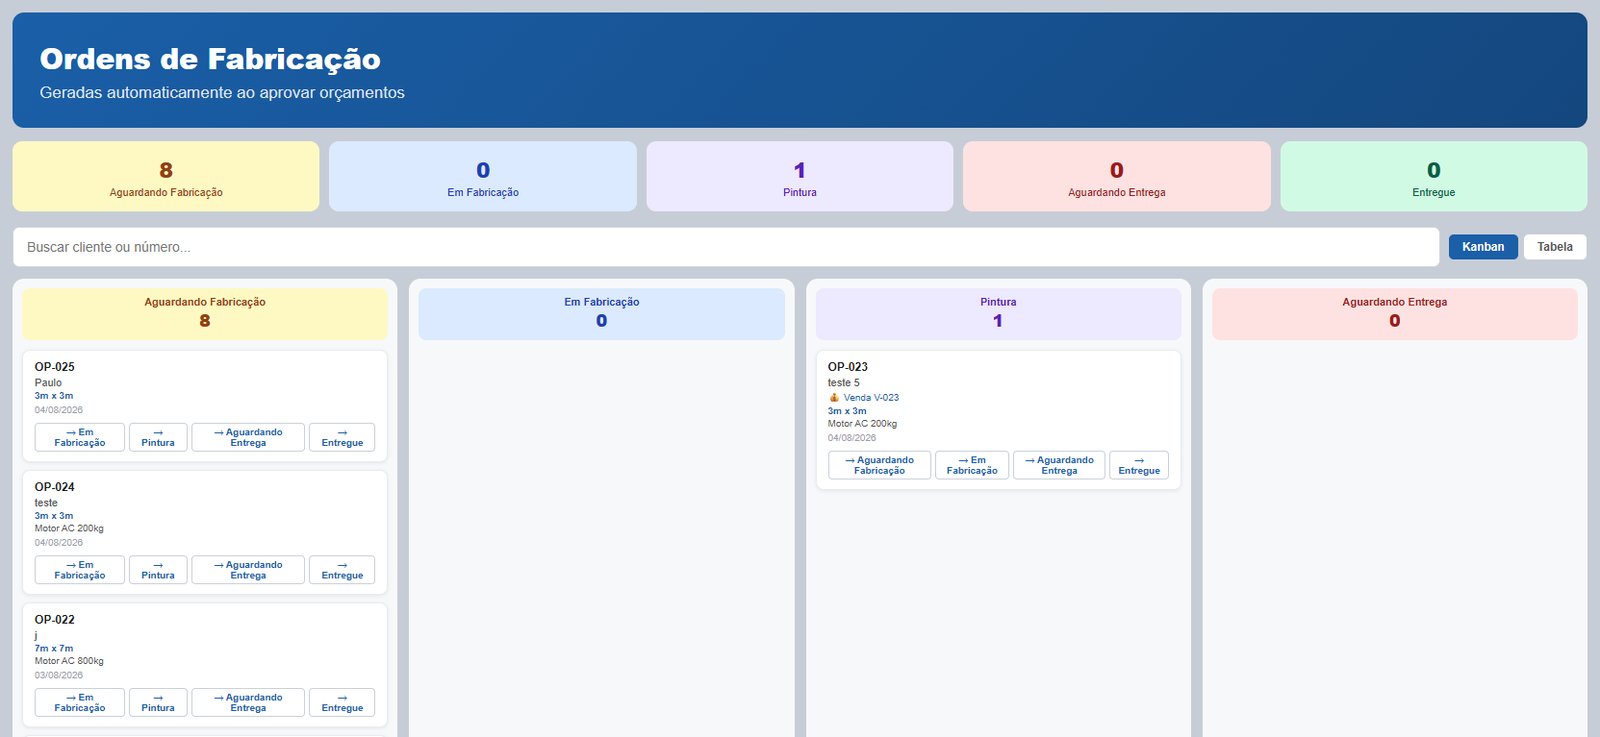Screen dimensions: 1600x737
Task: Click client name Paulo on OP-025
Action: click(x=48, y=383)
